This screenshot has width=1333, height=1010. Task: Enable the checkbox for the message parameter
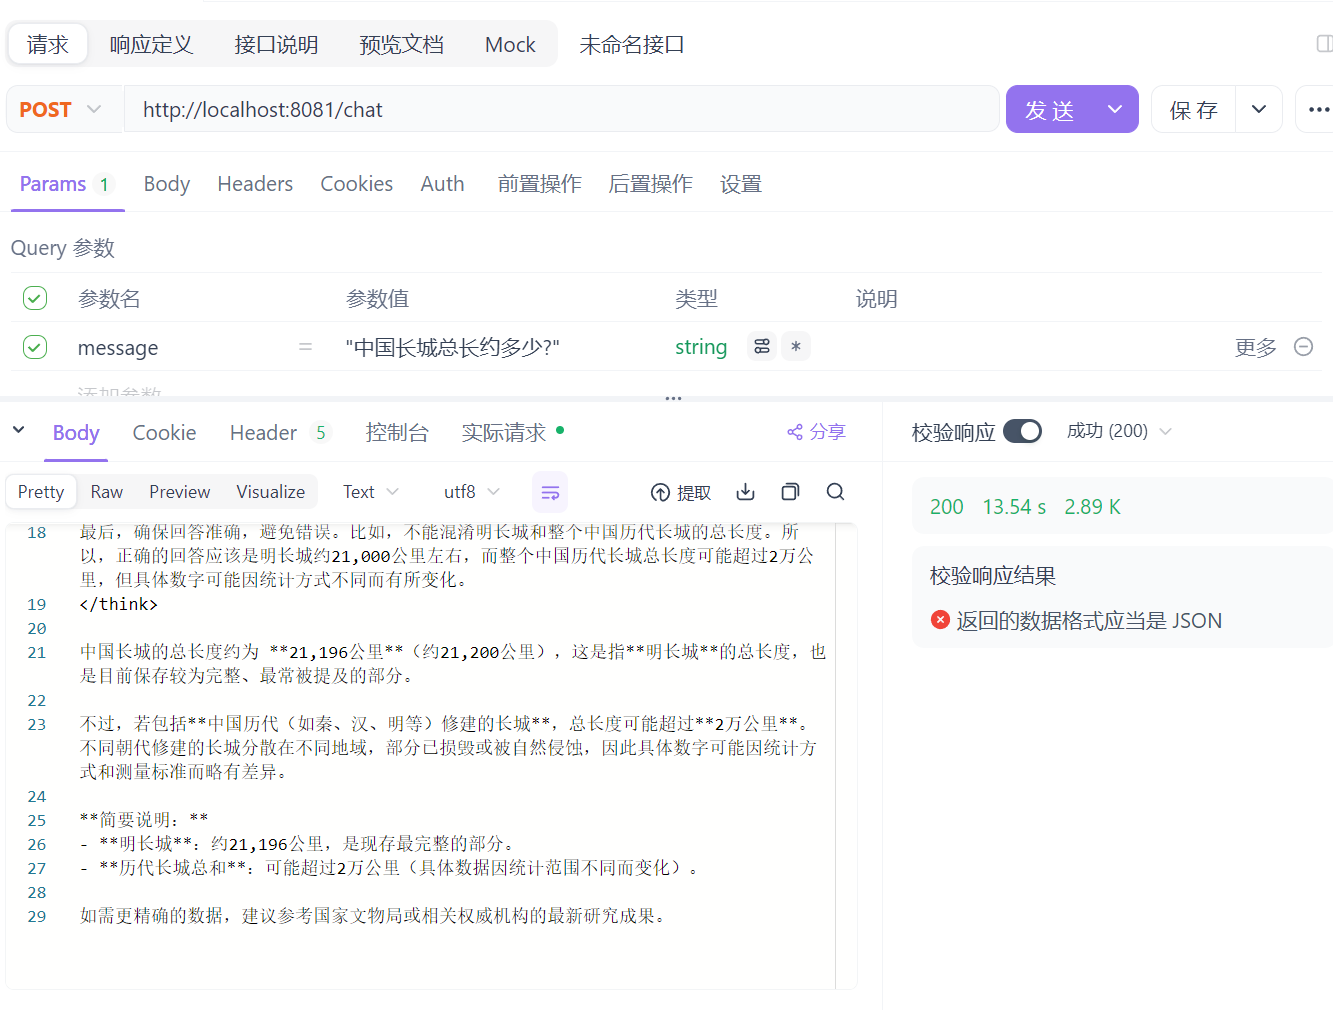pyautogui.click(x=34, y=346)
